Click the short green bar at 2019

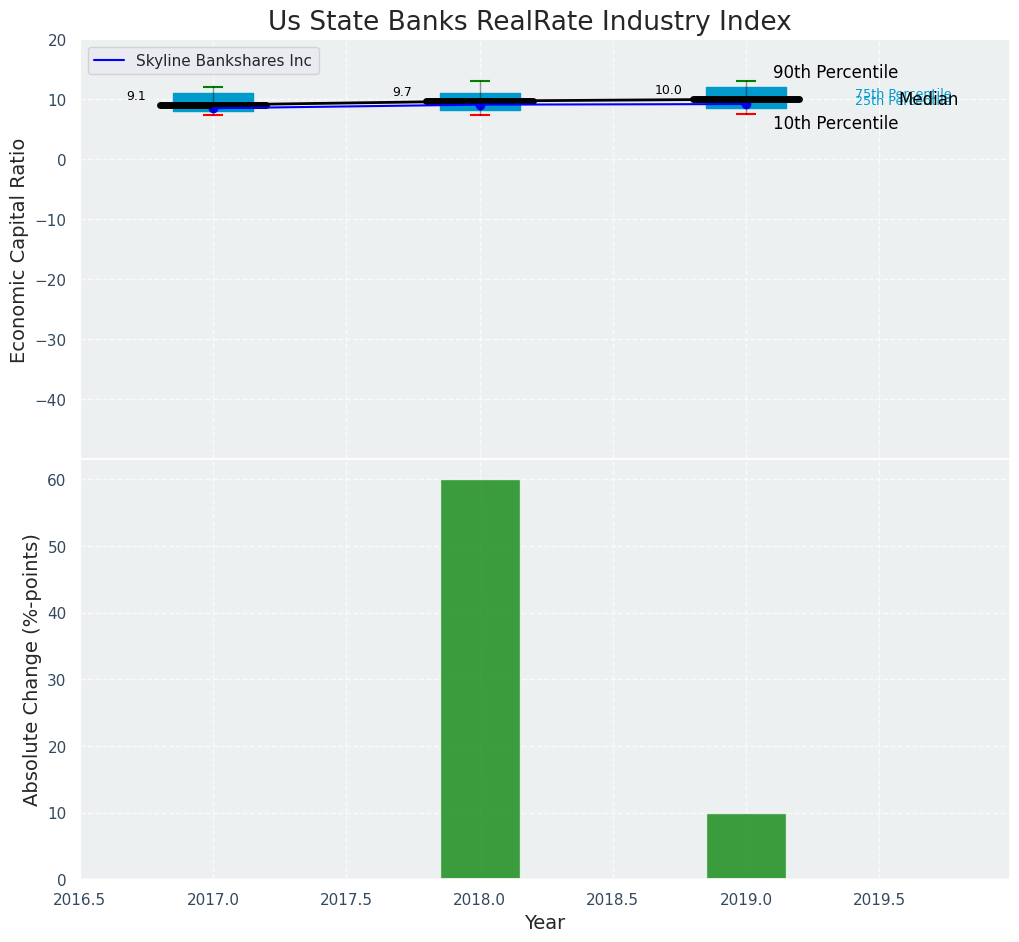click(746, 846)
